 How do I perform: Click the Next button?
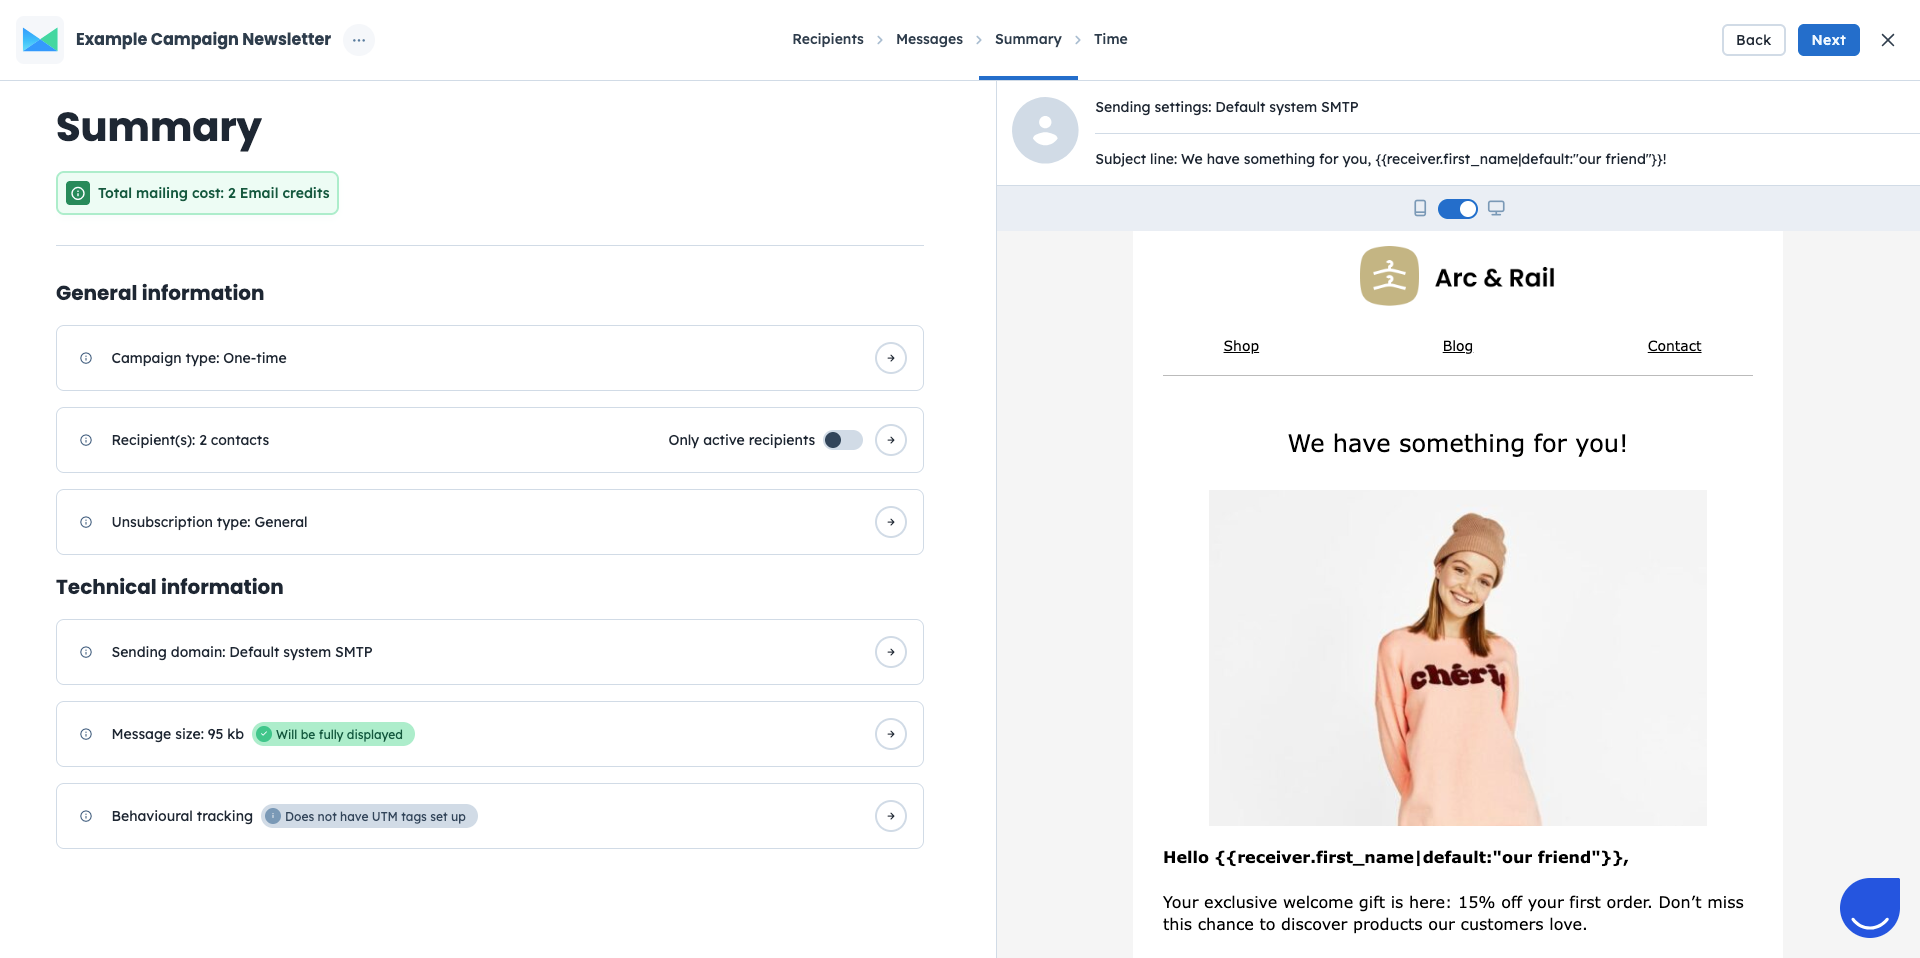coord(1828,40)
